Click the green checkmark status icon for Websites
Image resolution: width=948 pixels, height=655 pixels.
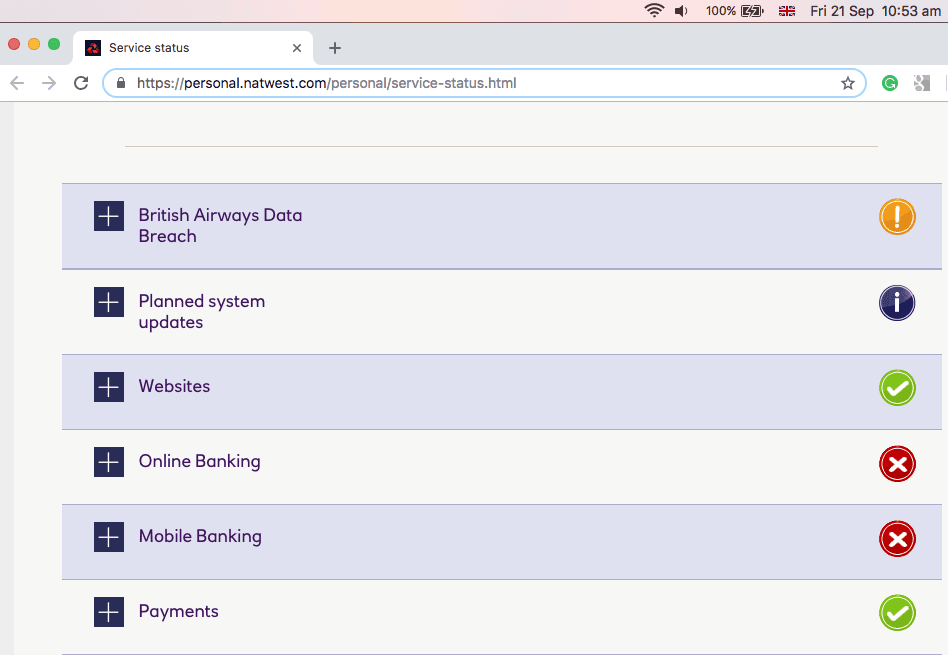[x=897, y=388]
